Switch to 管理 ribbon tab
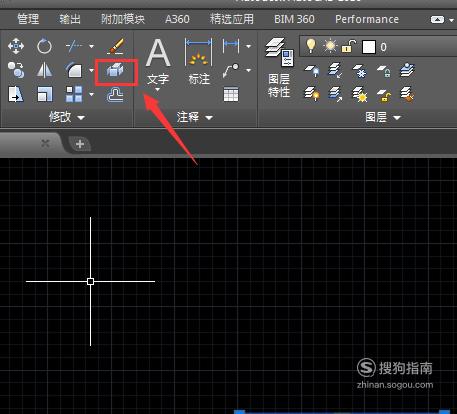This screenshot has height=414, width=457. pyautogui.click(x=28, y=19)
